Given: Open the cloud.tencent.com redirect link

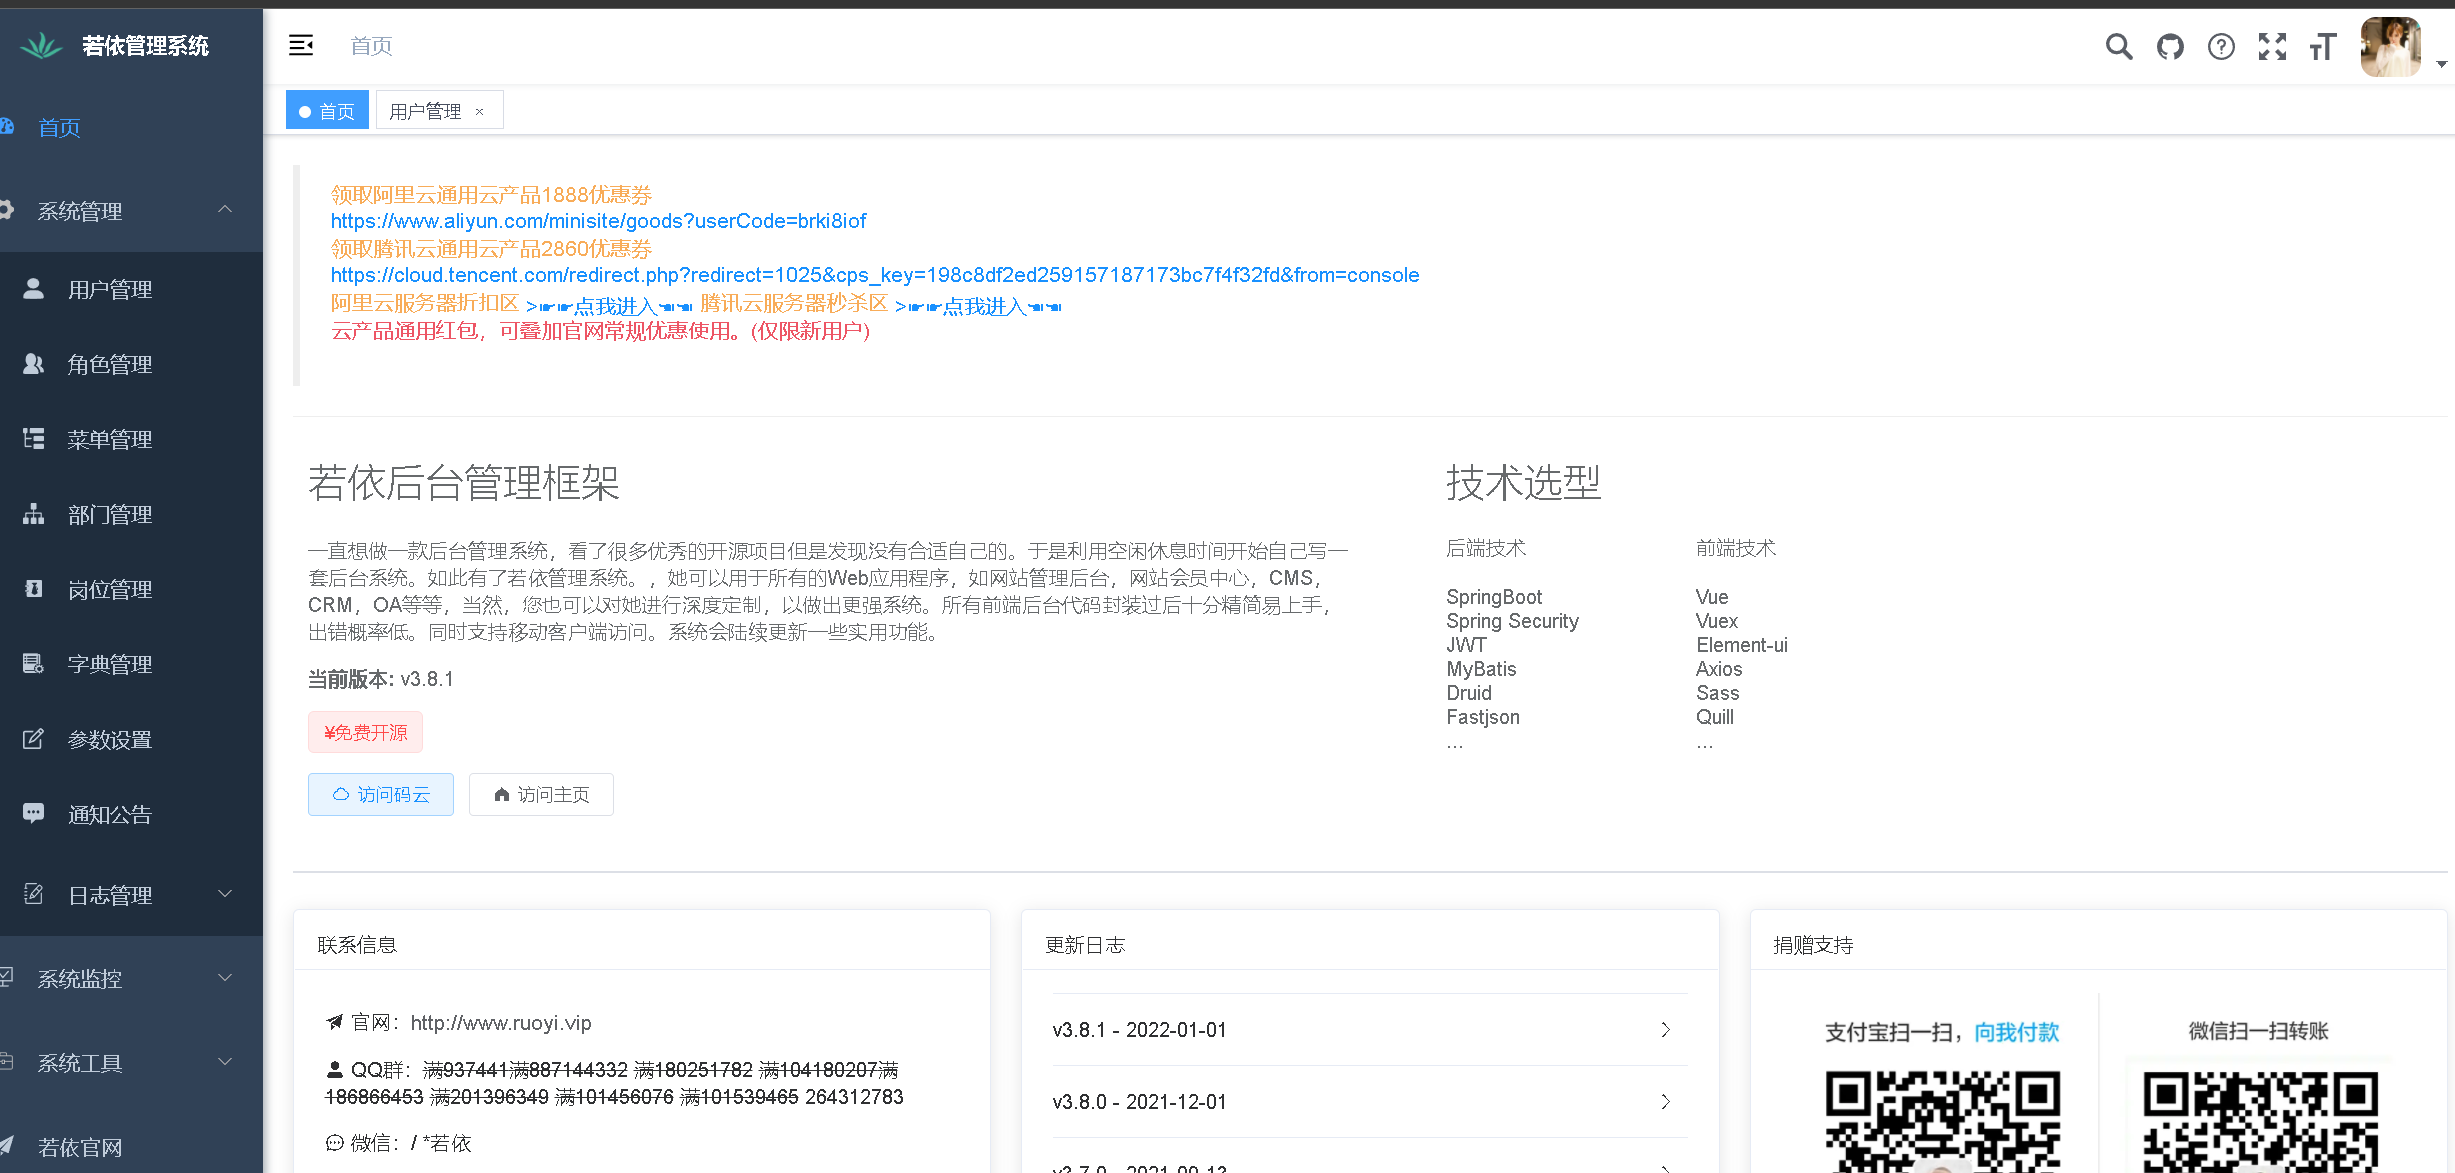Looking at the screenshot, I should [x=875, y=275].
